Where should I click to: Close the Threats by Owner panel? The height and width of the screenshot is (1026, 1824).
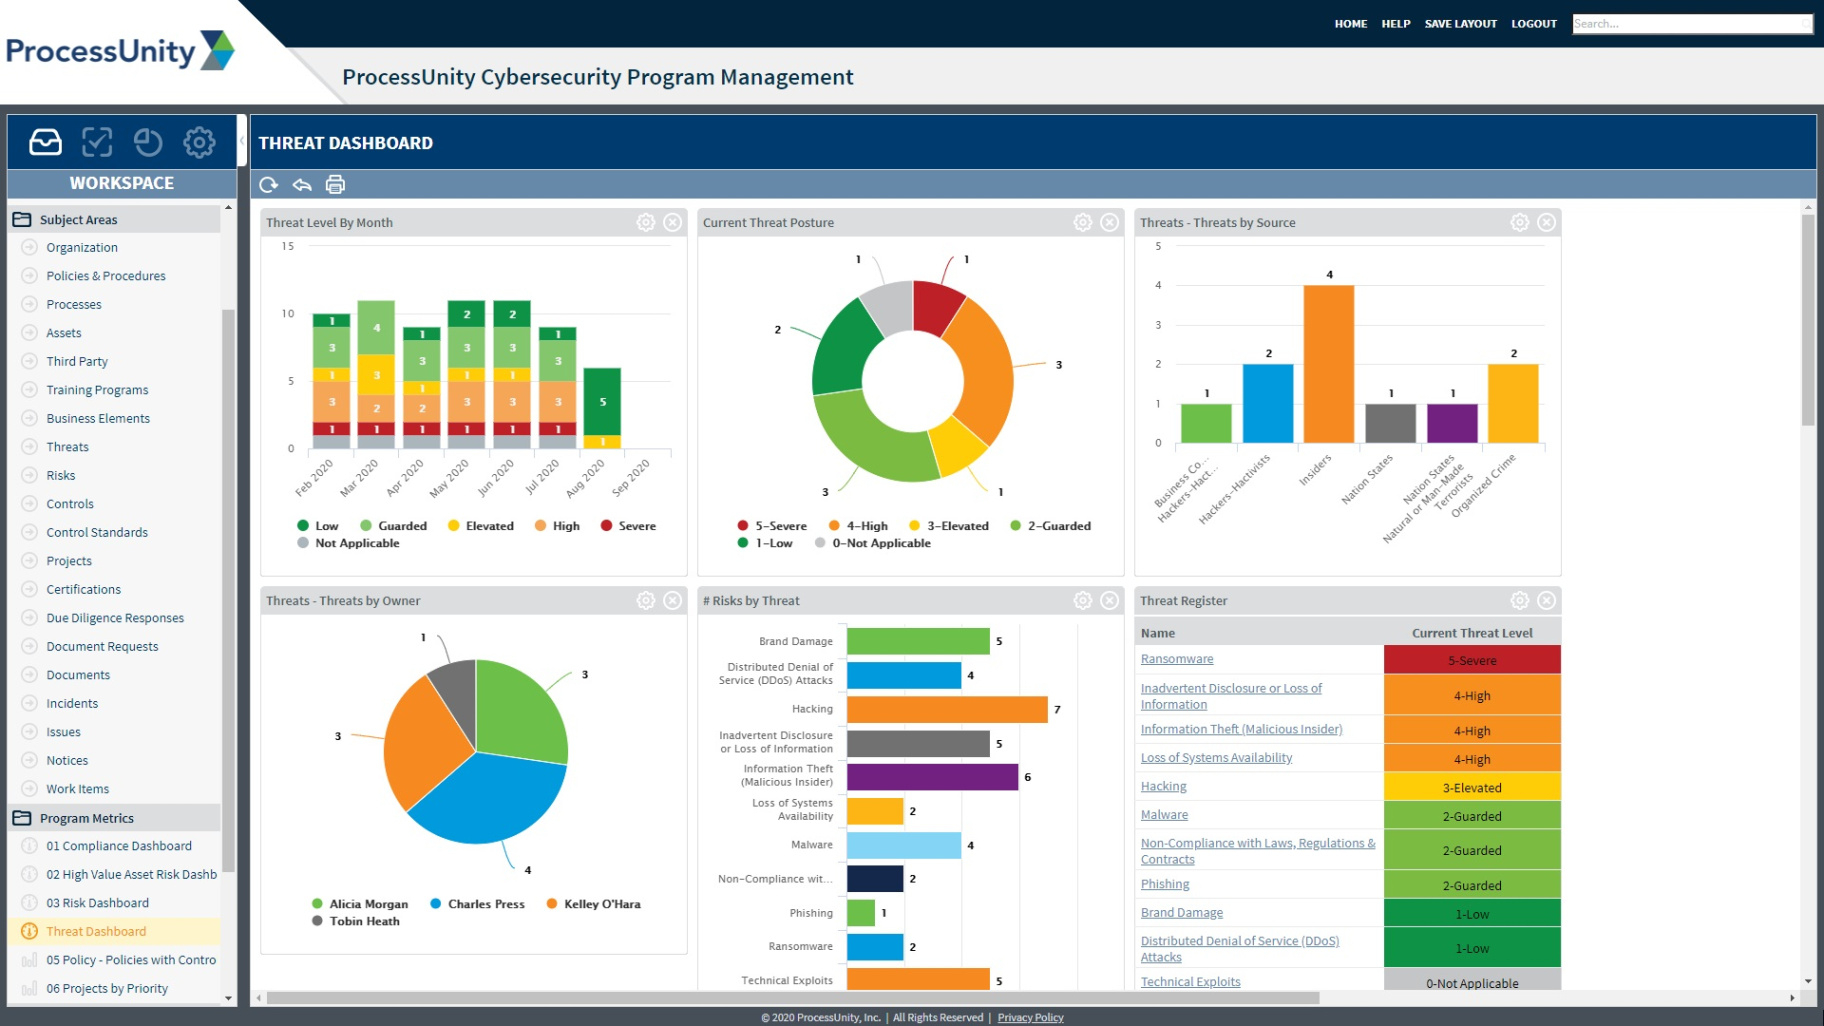673,600
